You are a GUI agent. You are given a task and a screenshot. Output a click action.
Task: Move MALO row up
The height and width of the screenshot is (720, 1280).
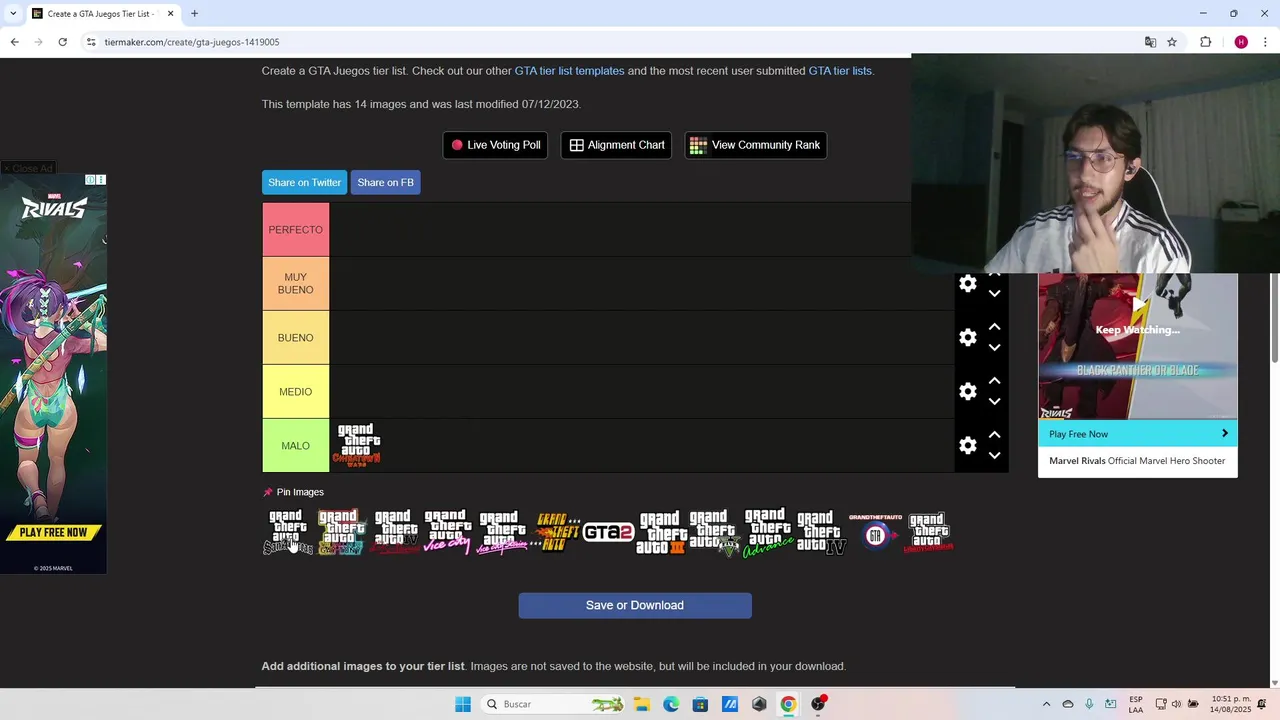click(994, 435)
